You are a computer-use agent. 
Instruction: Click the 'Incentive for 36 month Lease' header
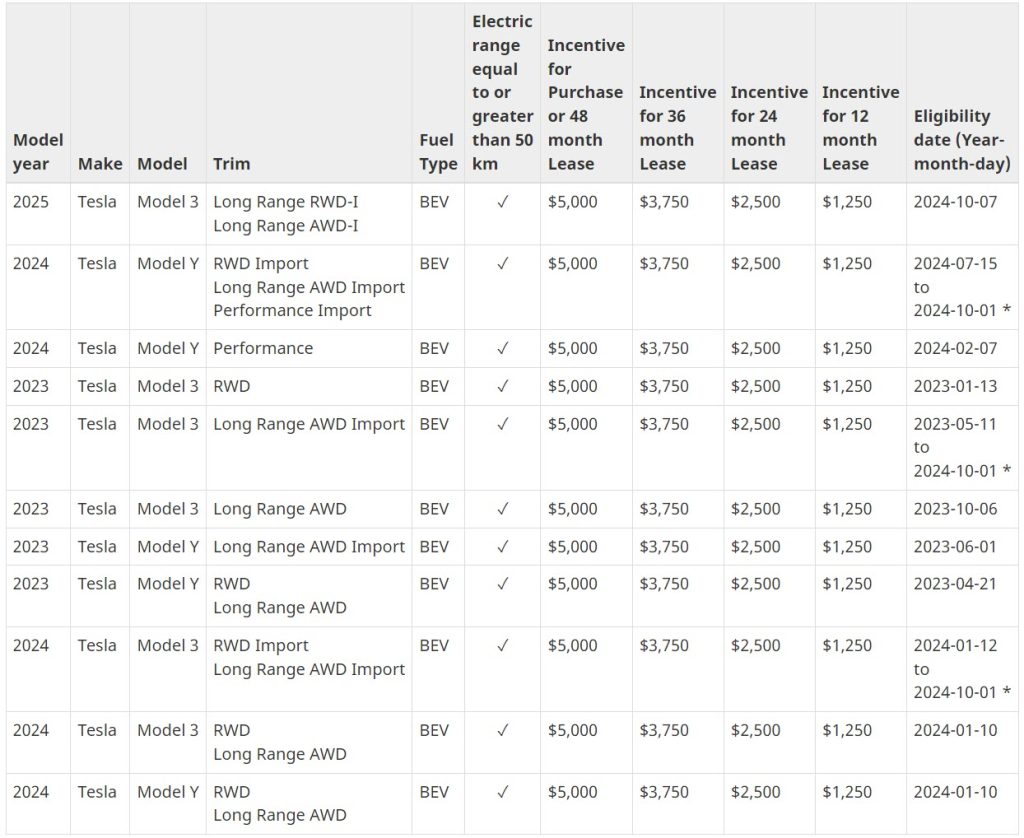(677, 128)
